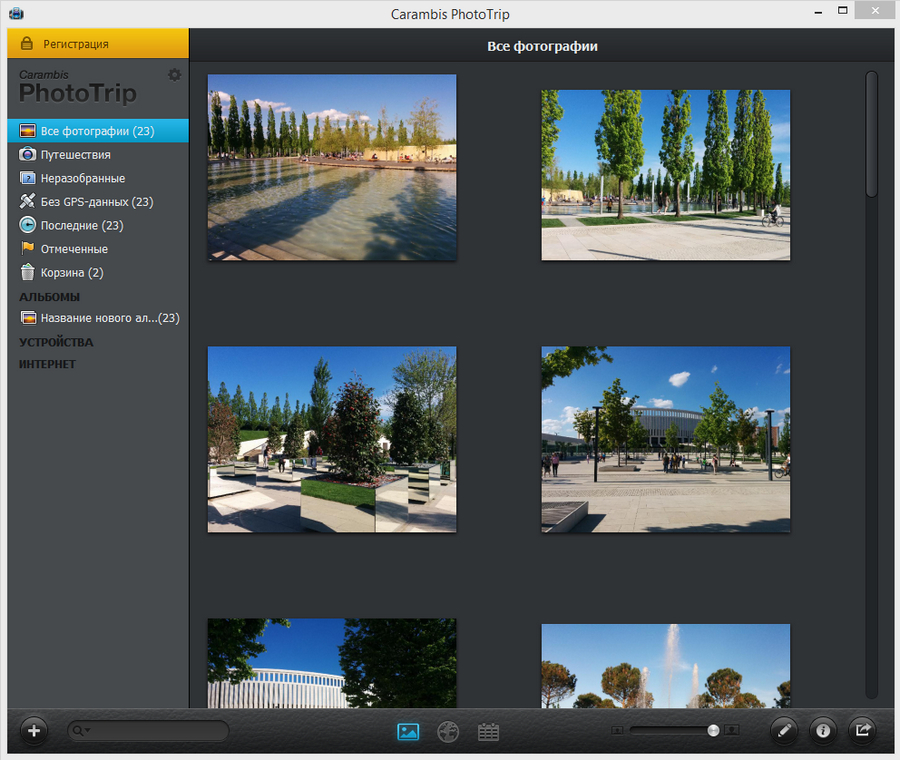Switch to the calendar view
This screenshot has height=760, width=900.
(488, 732)
